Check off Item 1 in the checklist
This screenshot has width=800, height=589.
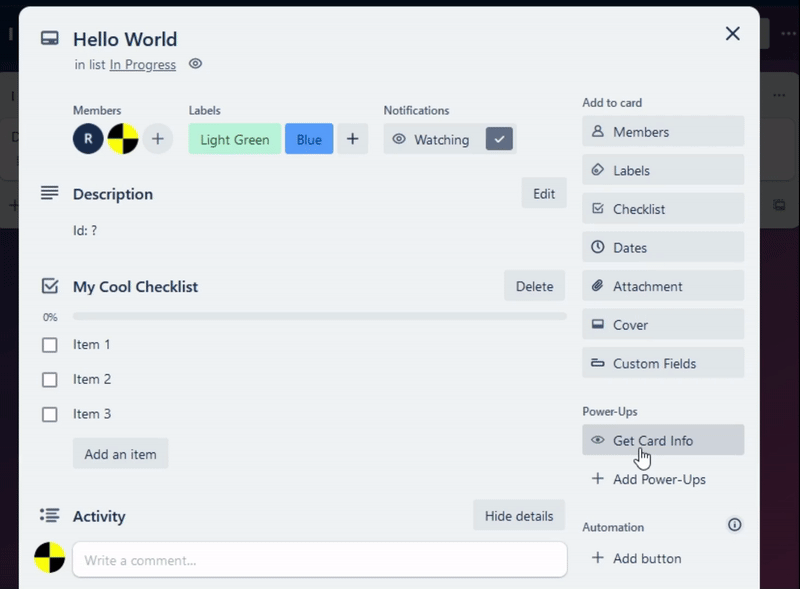[x=49, y=344]
